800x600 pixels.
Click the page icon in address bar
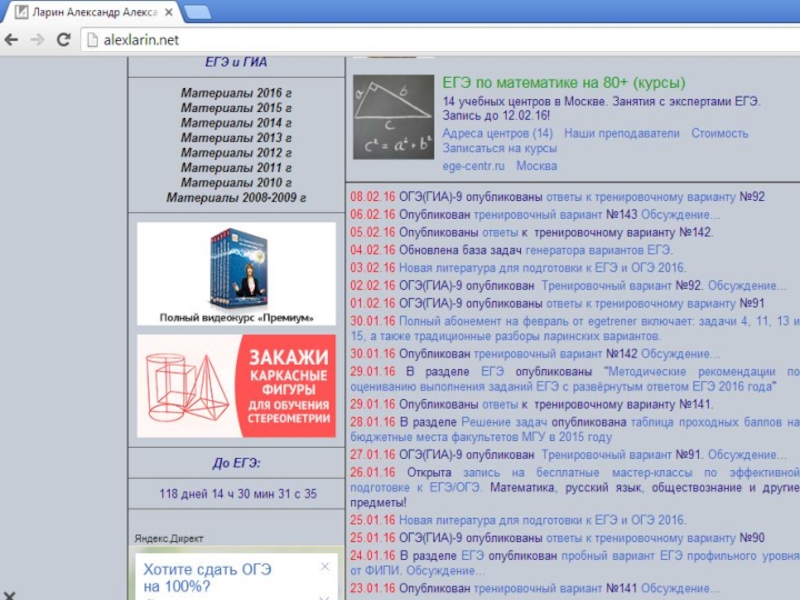pos(92,40)
